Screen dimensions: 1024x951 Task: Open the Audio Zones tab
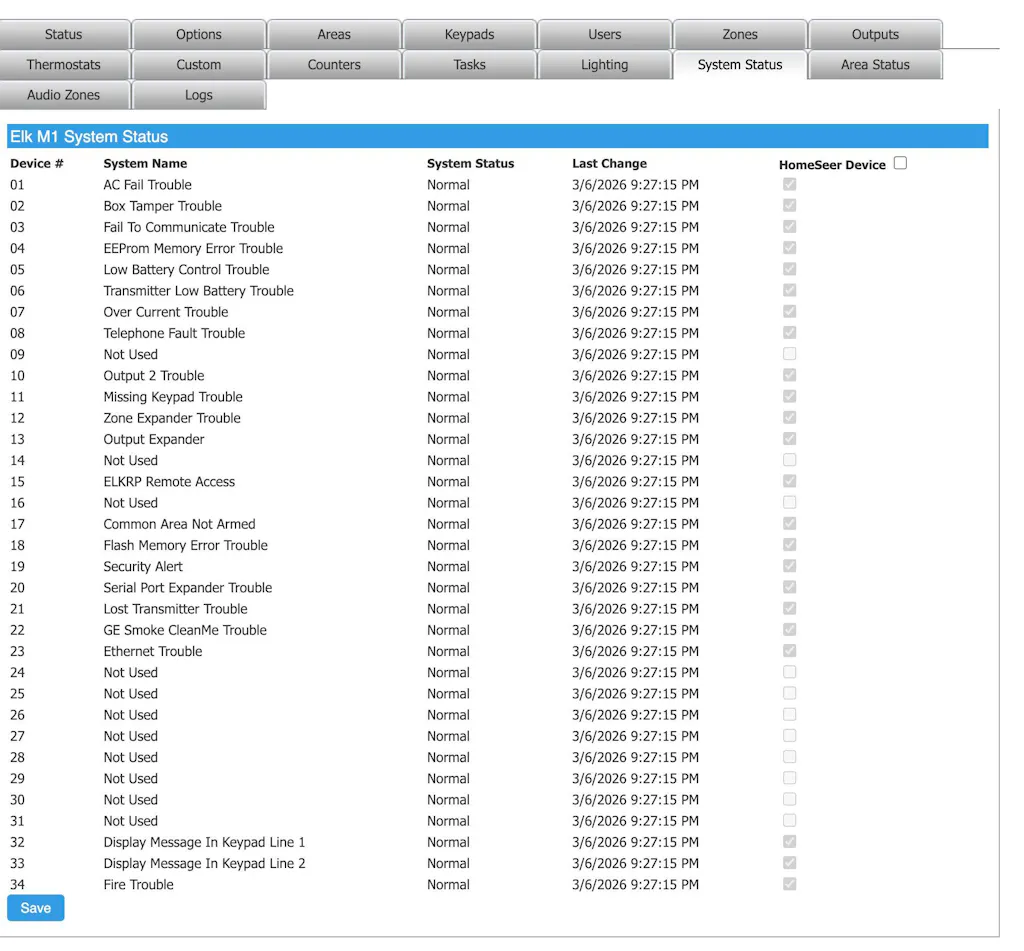pos(64,95)
